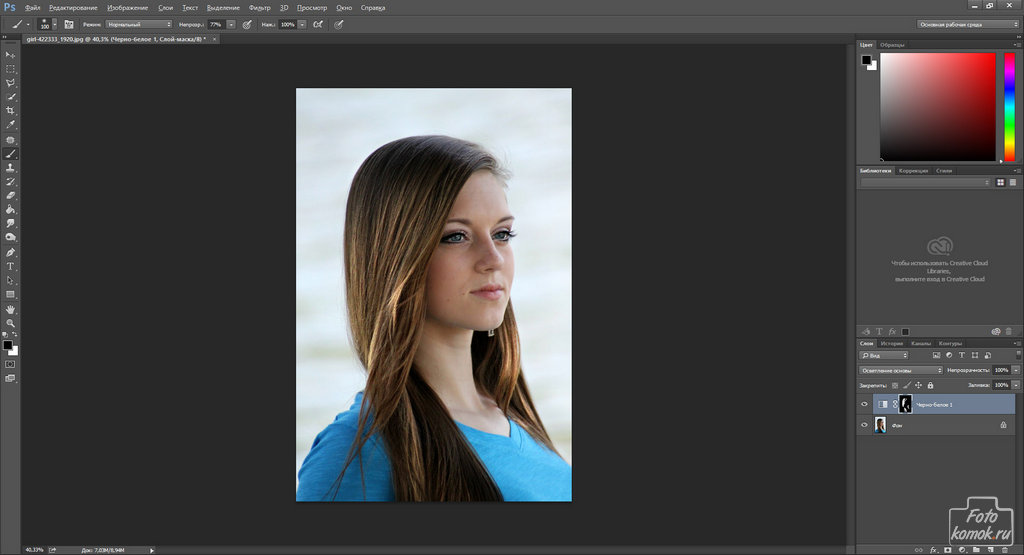Open the layer filter type Вид dropdown
1024x555 pixels.
tap(884, 355)
